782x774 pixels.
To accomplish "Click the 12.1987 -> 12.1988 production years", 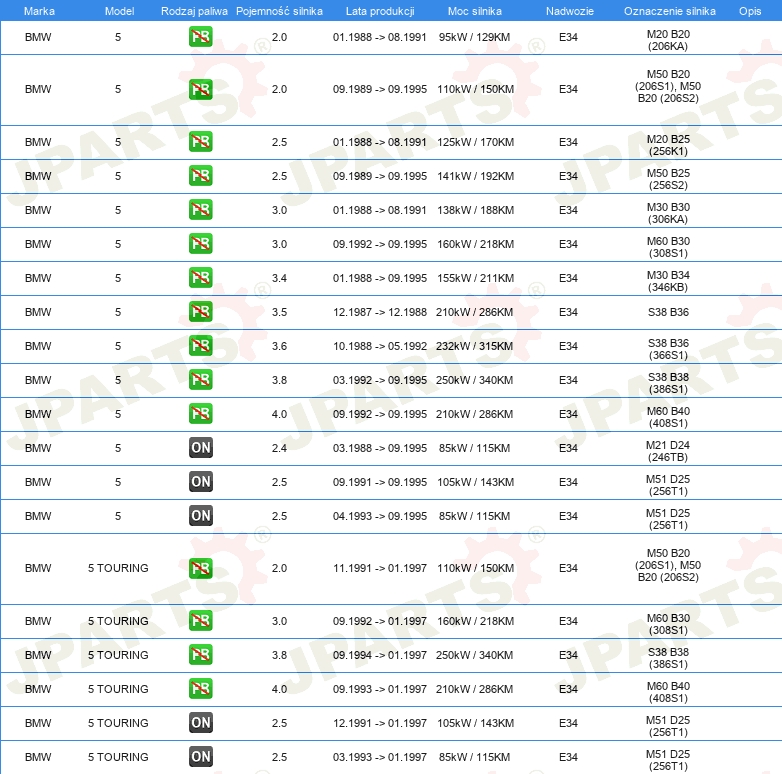I will pos(380,312).
